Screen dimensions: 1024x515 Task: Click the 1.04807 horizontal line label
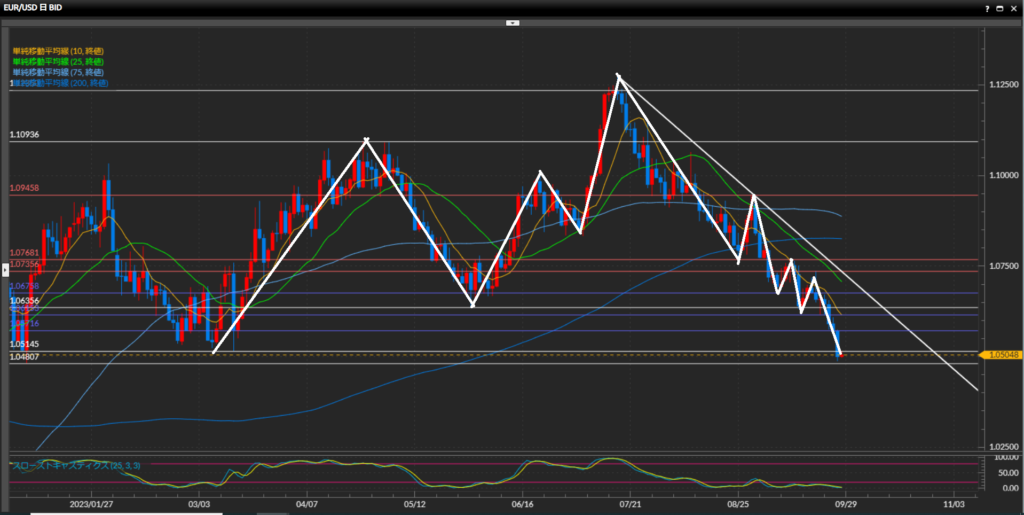[x=24, y=357]
